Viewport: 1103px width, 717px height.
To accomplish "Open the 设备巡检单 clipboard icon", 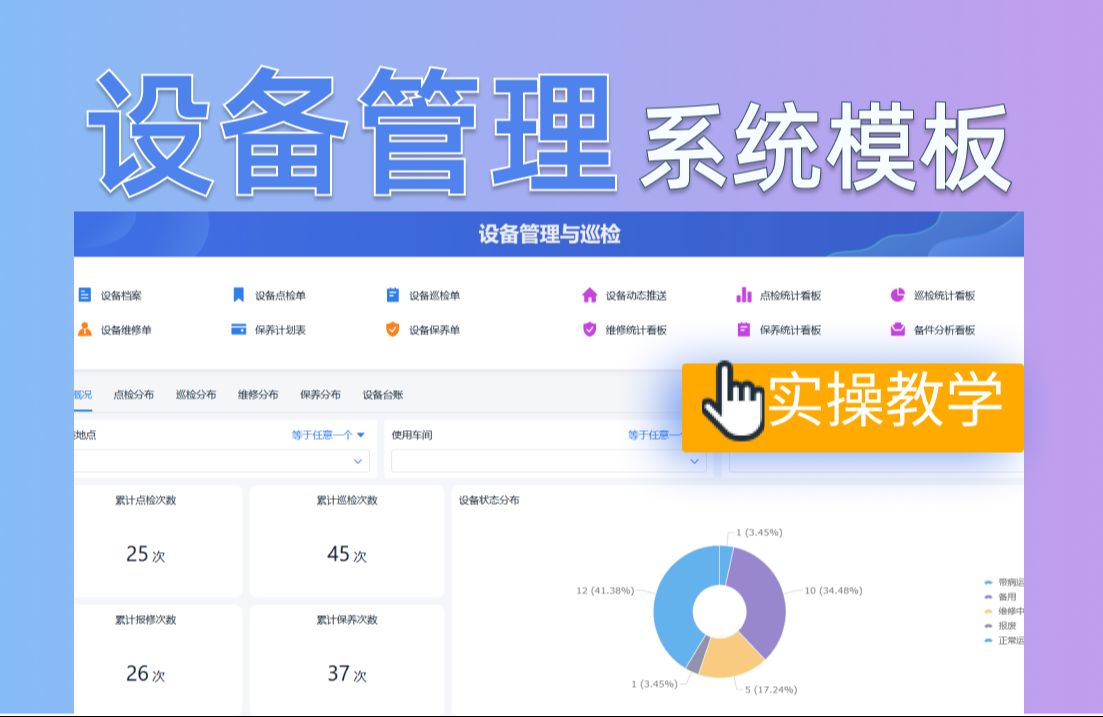I will tap(393, 295).
